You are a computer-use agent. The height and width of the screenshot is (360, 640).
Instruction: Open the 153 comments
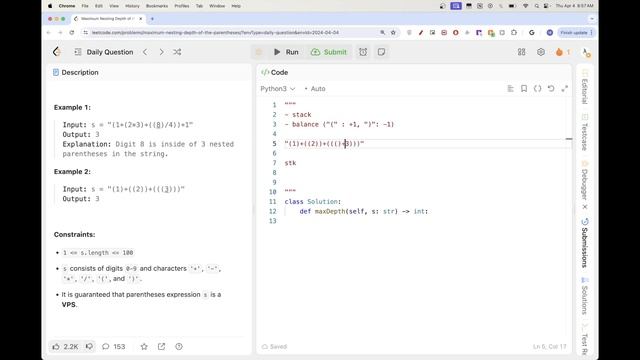[x=113, y=347]
